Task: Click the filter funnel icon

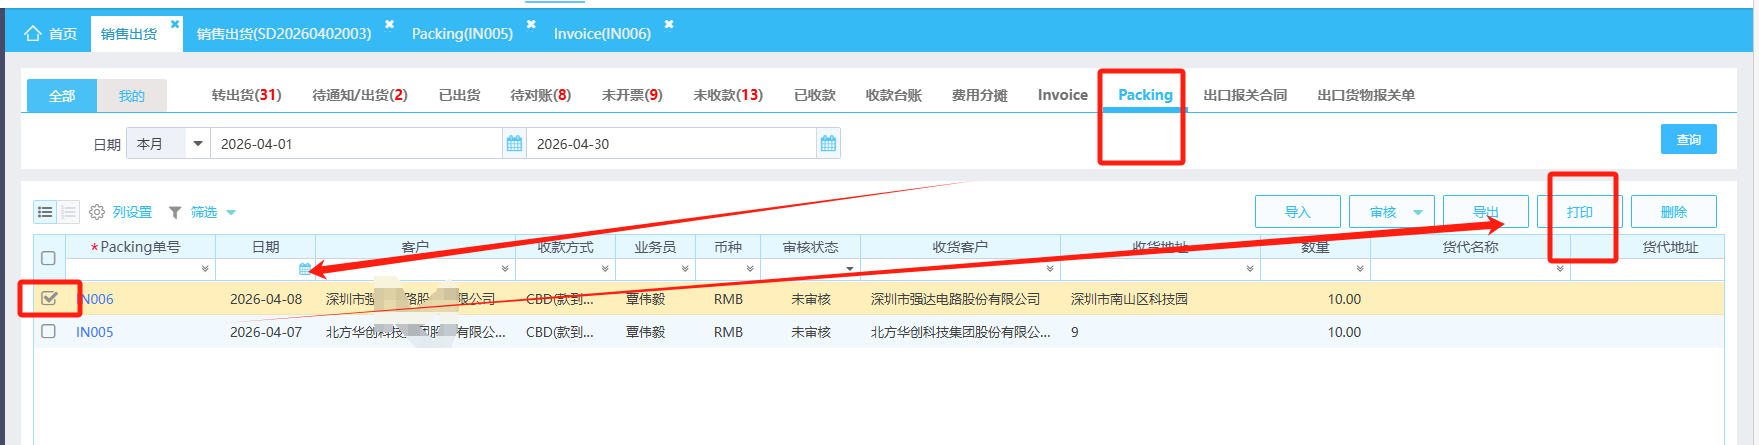Action: pyautogui.click(x=175, y=212)
